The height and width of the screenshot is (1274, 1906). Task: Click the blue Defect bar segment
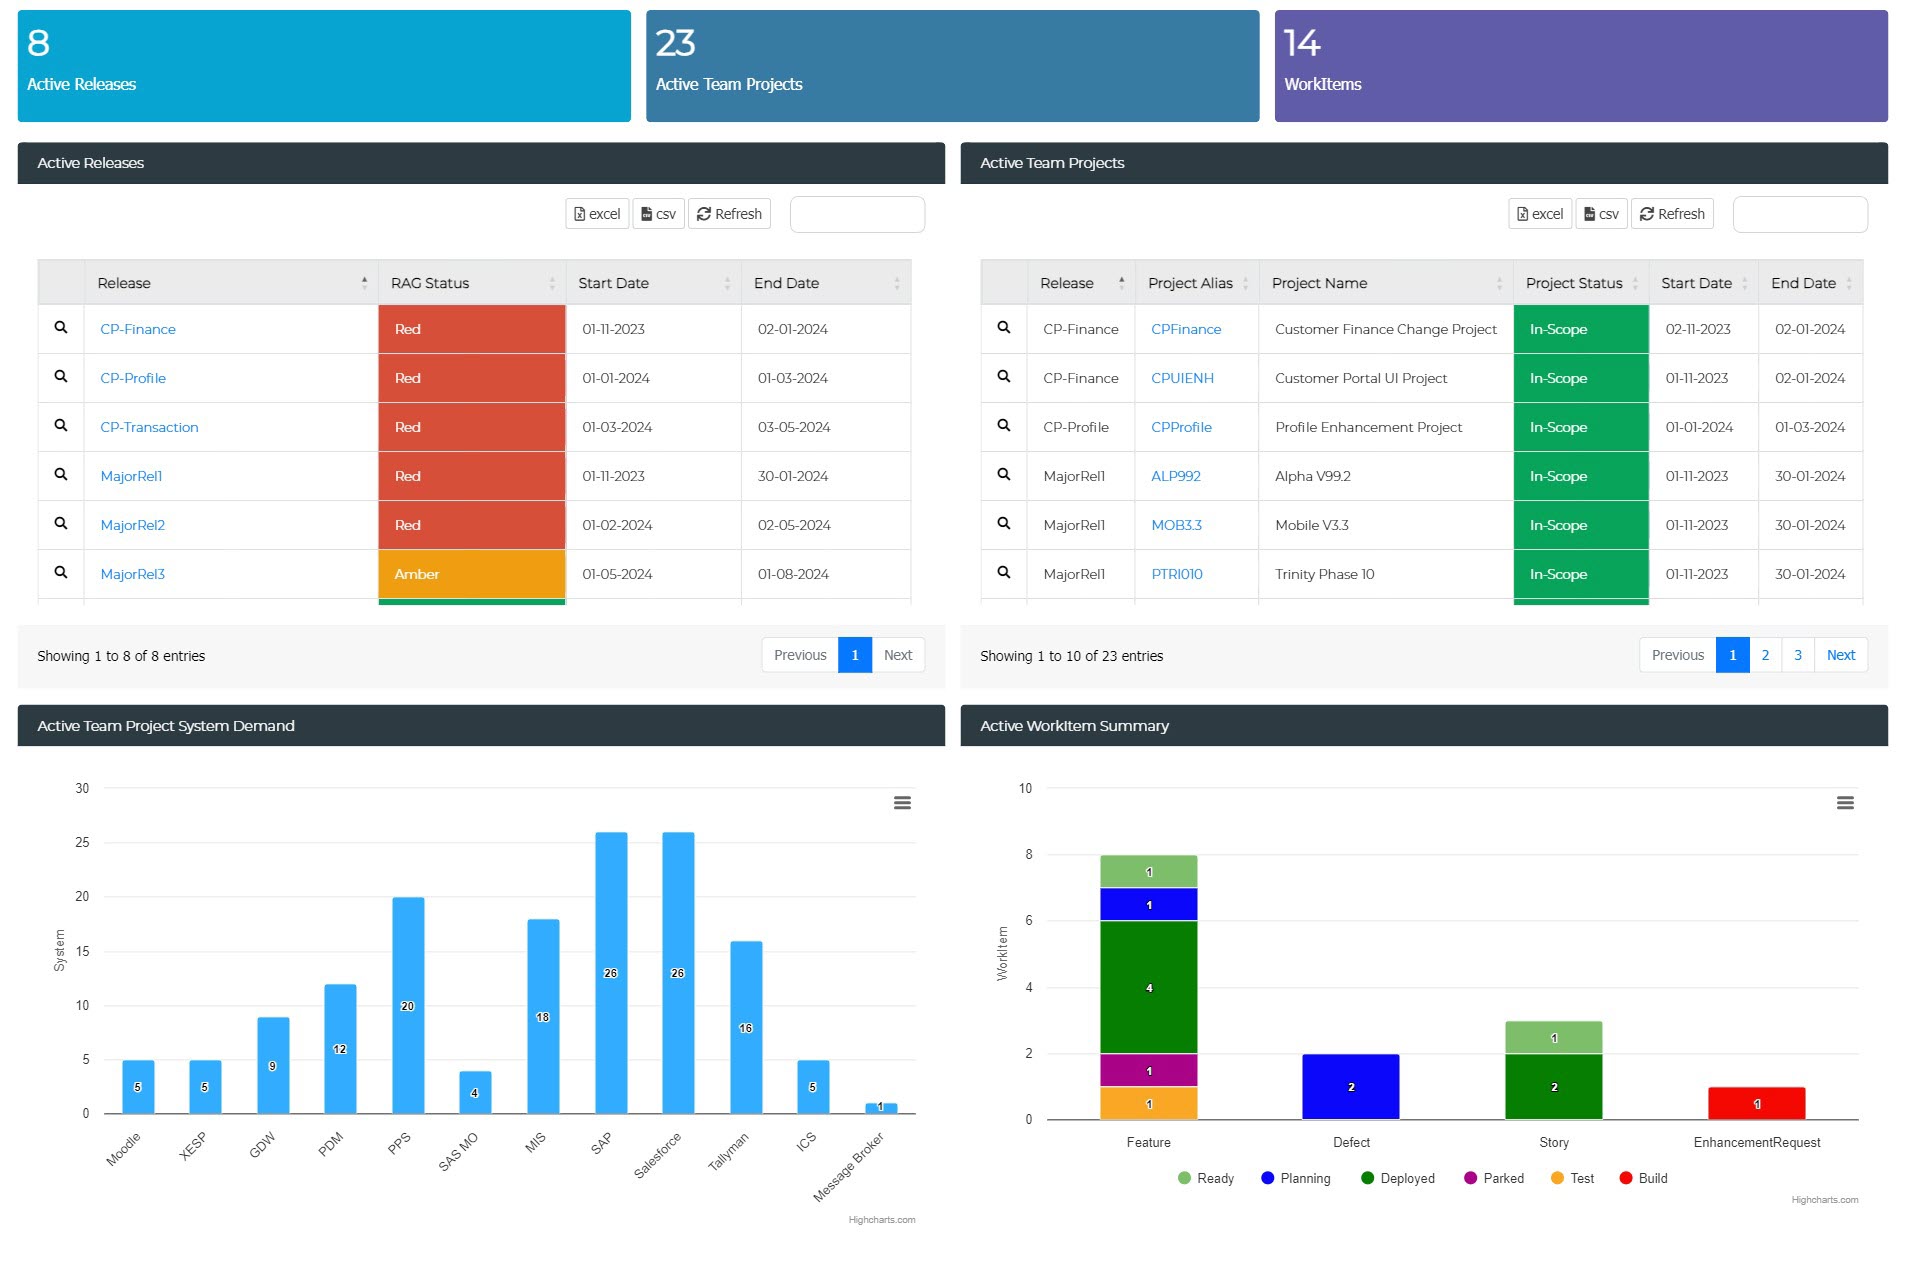coord(1351,1086)
